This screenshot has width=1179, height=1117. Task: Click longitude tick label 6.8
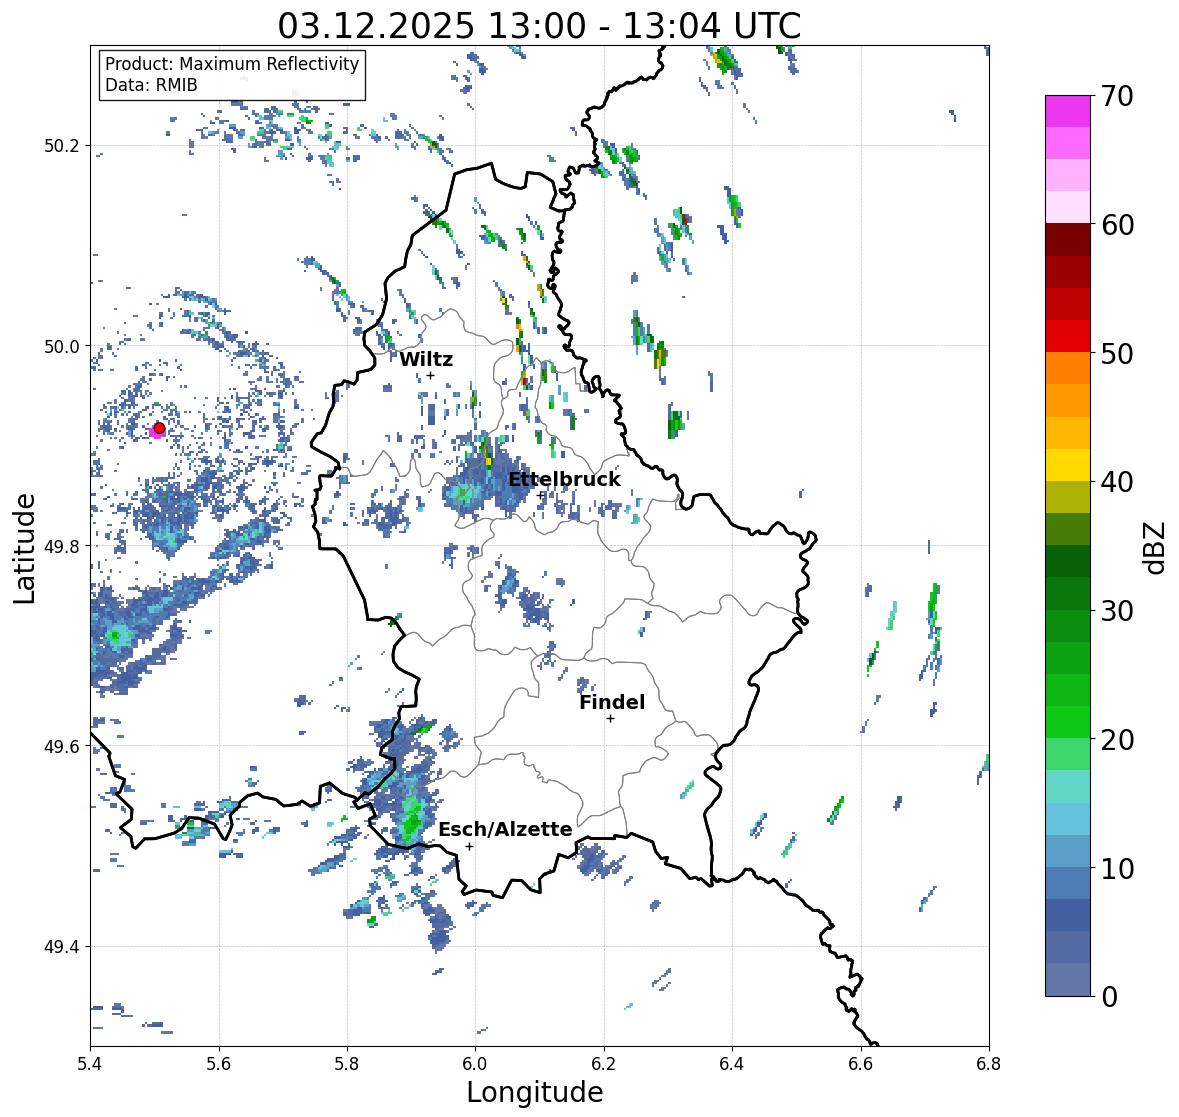(x=989, y=1064)
